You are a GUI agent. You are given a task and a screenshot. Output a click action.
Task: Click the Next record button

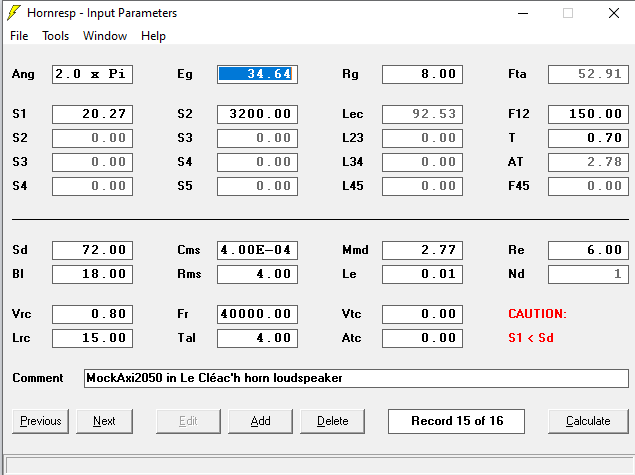pos(104,421)
